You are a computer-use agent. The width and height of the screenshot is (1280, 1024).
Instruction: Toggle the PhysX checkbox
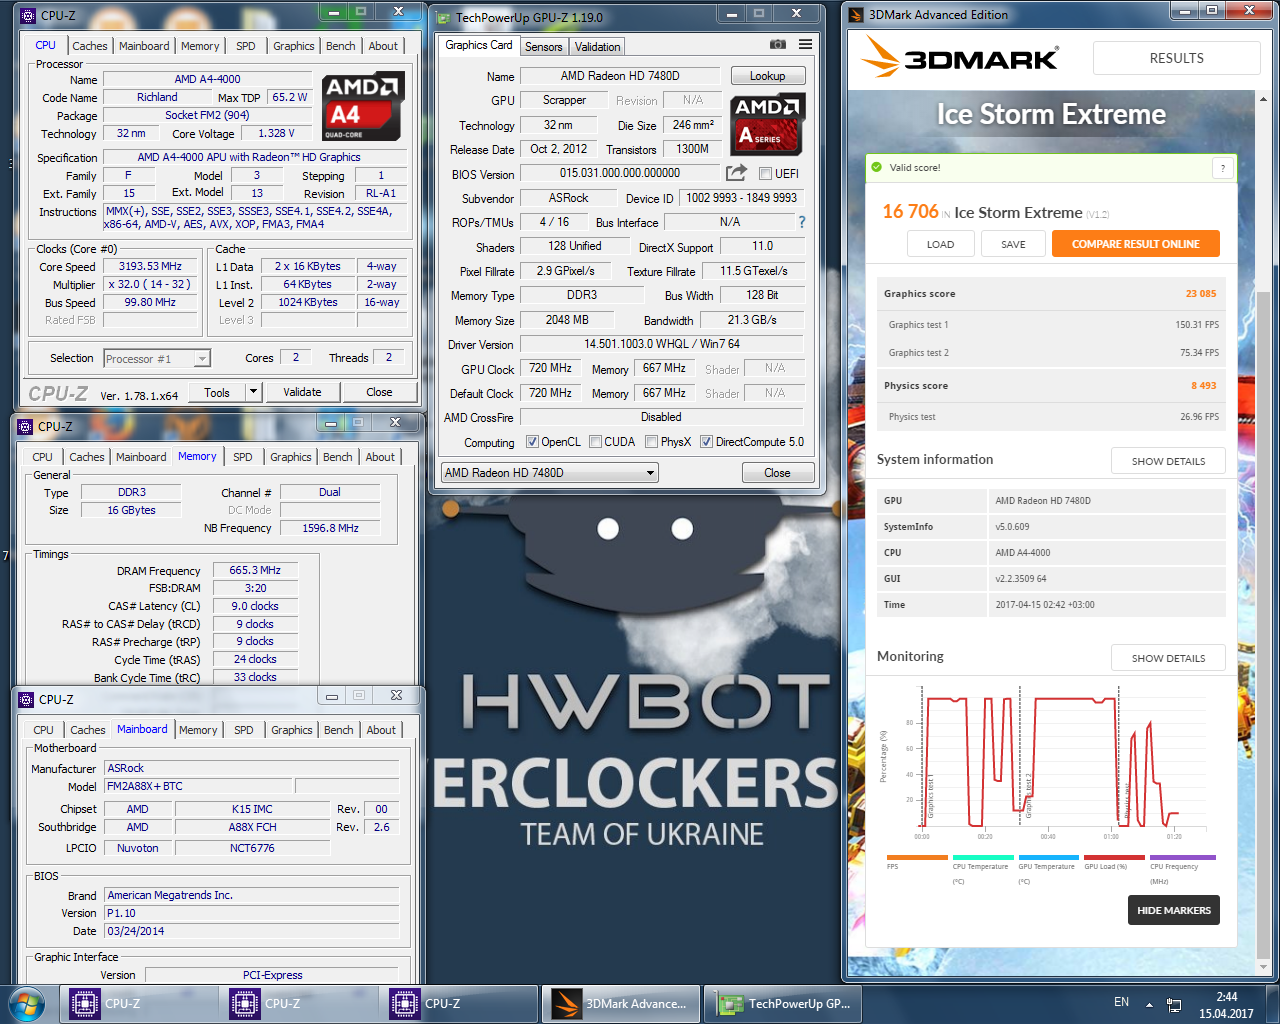651,442
